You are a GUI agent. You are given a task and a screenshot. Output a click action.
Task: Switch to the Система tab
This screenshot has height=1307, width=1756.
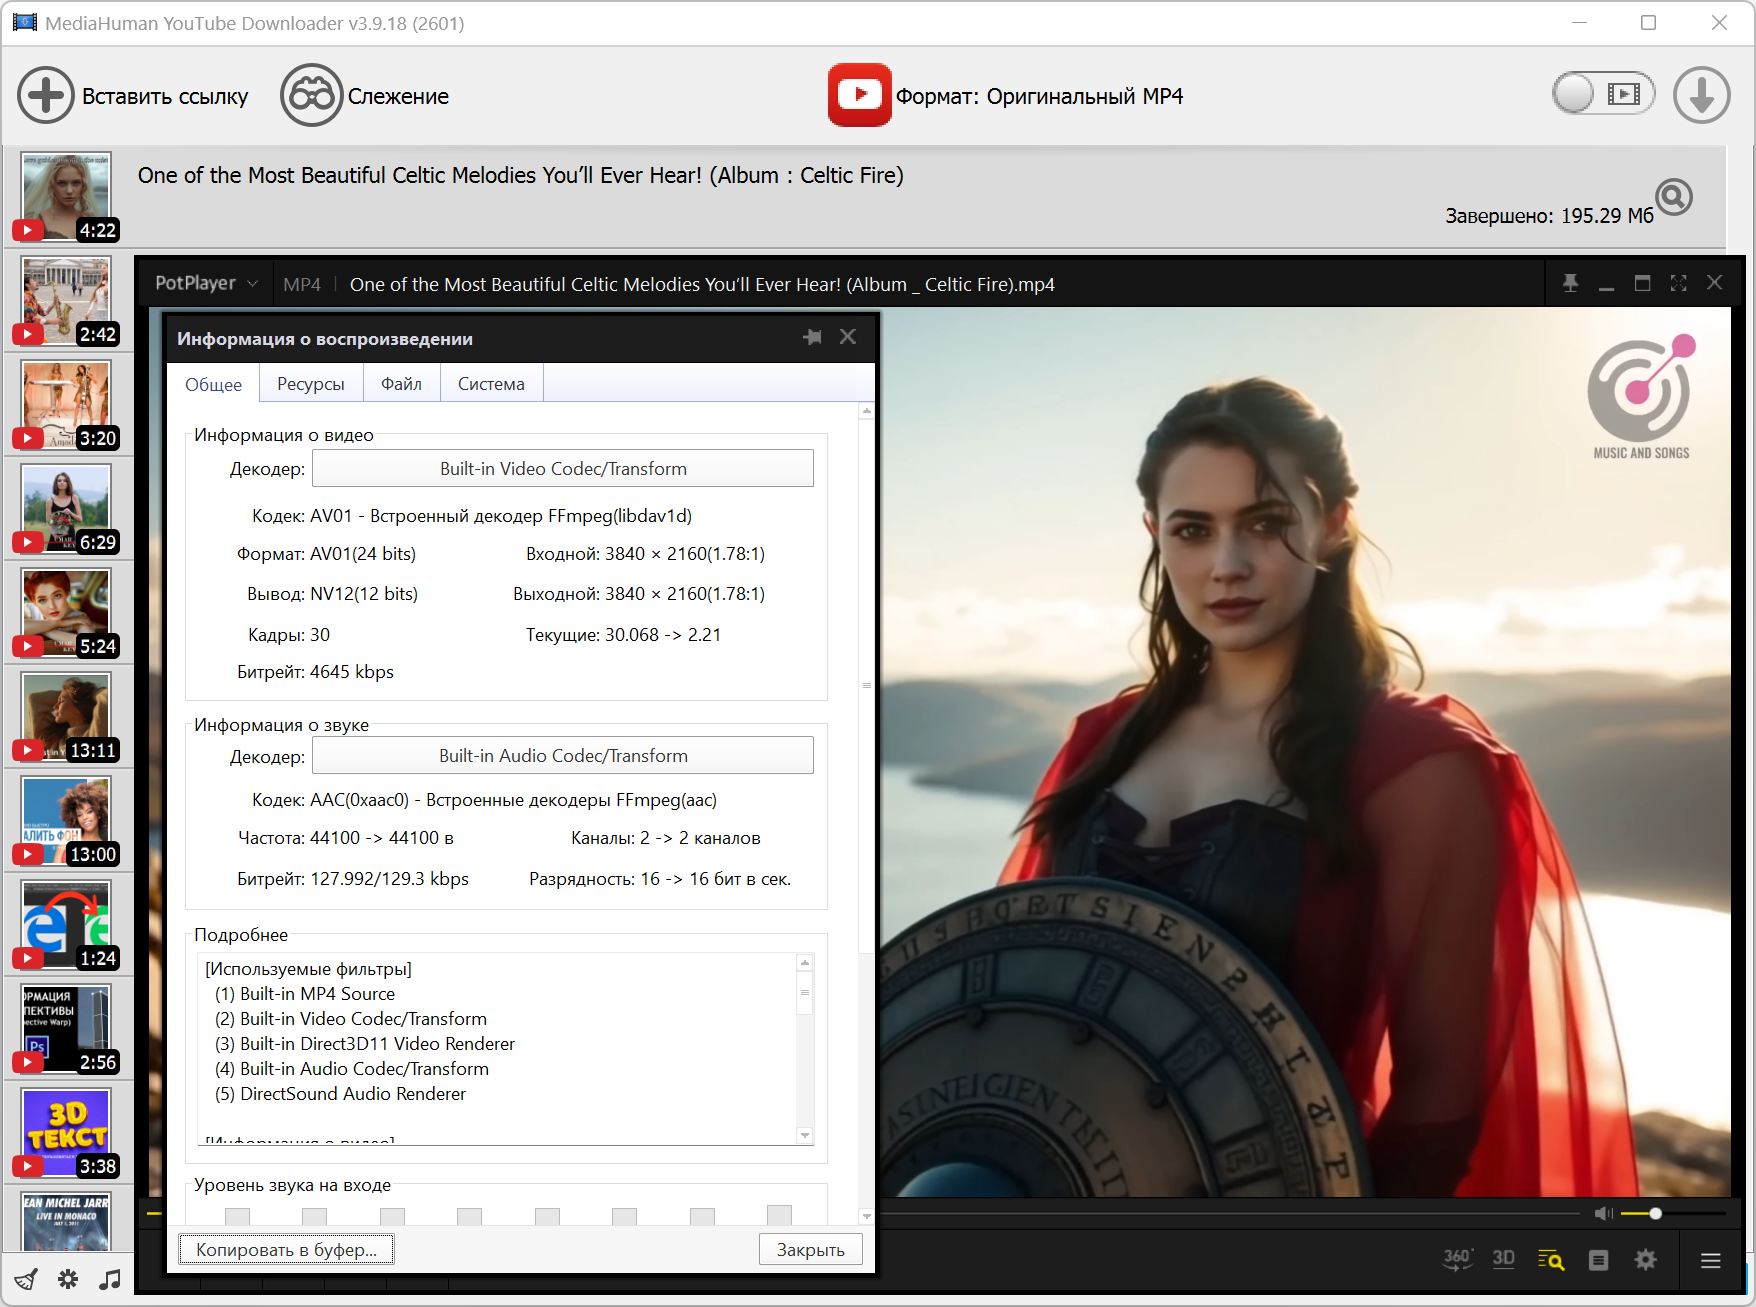coord(491,384)
